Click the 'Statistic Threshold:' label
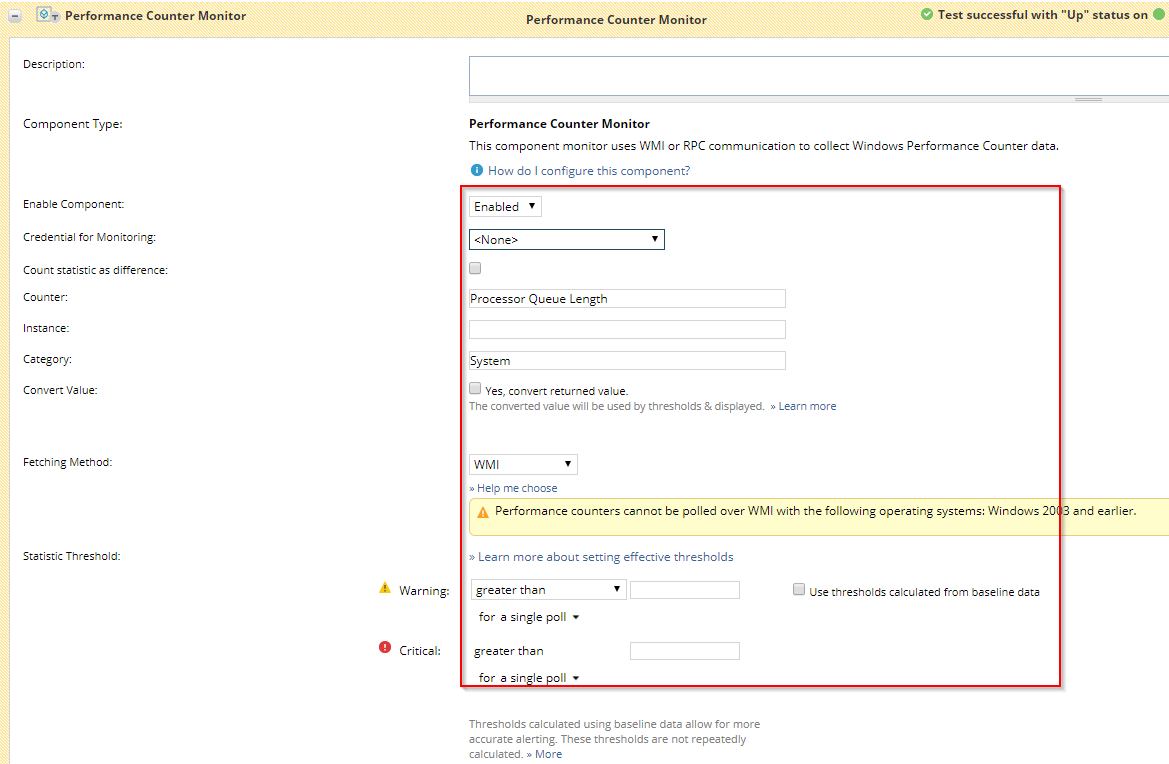 tap(72, 556)
